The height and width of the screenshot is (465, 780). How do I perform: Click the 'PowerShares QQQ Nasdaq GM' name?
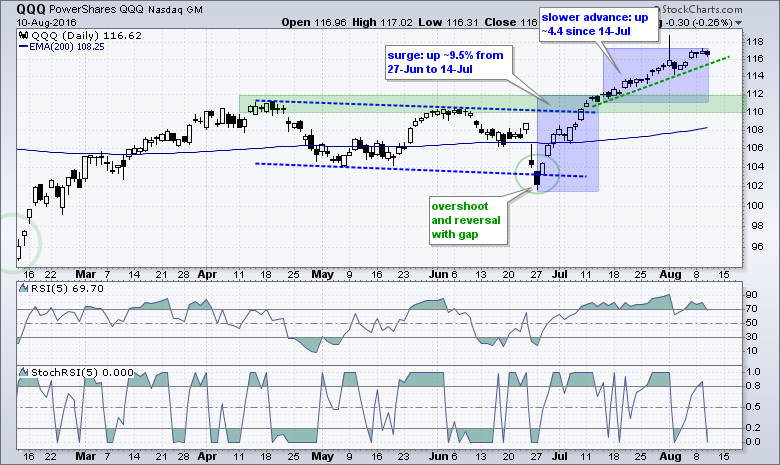(126, 9)
